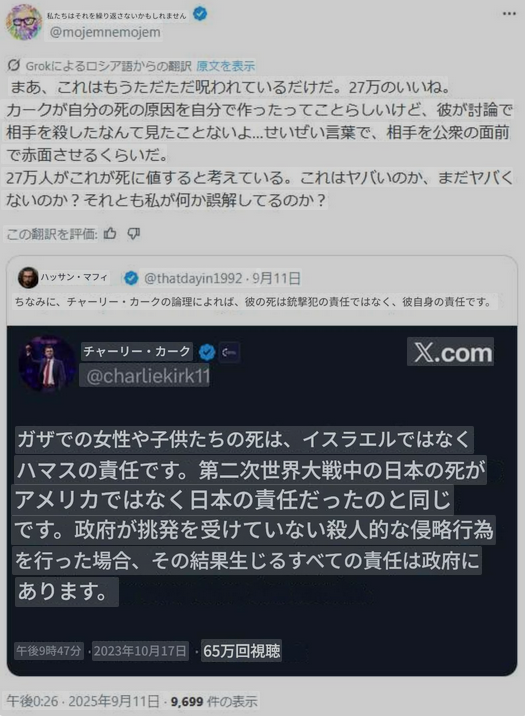The height and width of the screenshot is (716, 525).
Task: Click the X.com watermark in the image
Action: click(450, 352)
